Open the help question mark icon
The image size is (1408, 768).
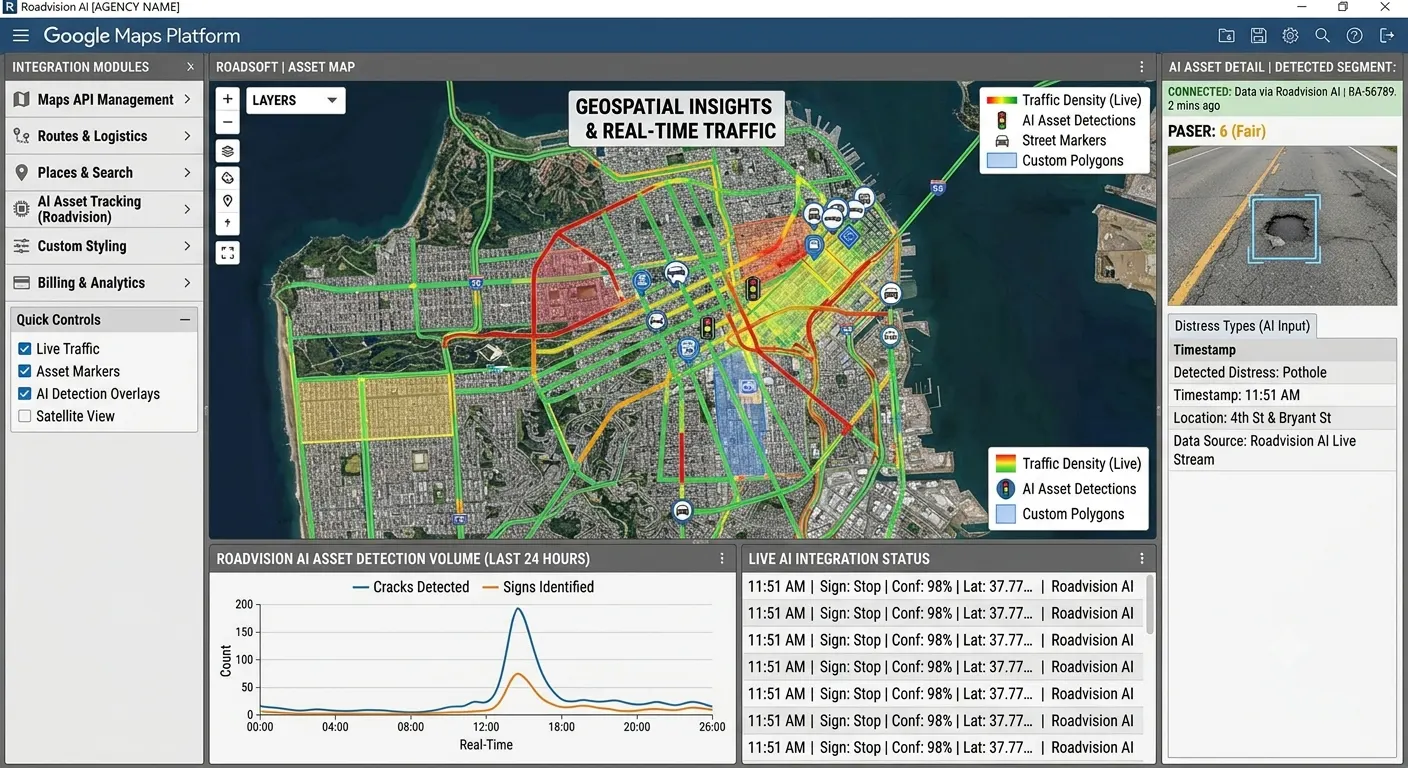tap(1354, 36)
